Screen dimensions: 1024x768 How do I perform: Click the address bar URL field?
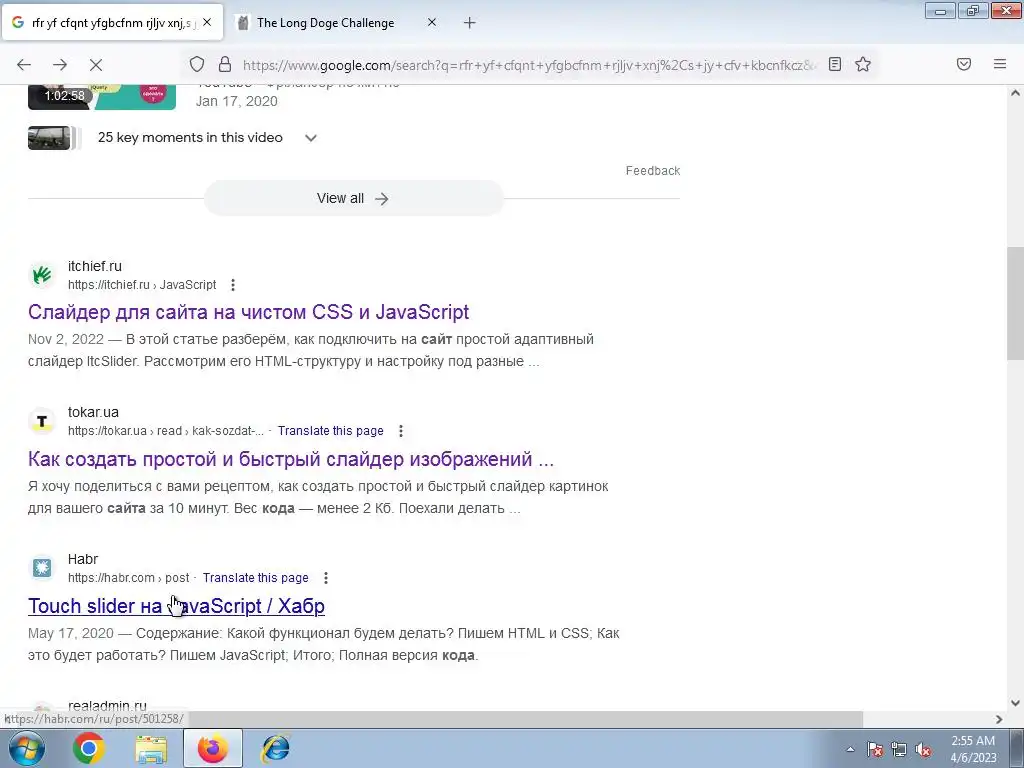coord(529,65)
